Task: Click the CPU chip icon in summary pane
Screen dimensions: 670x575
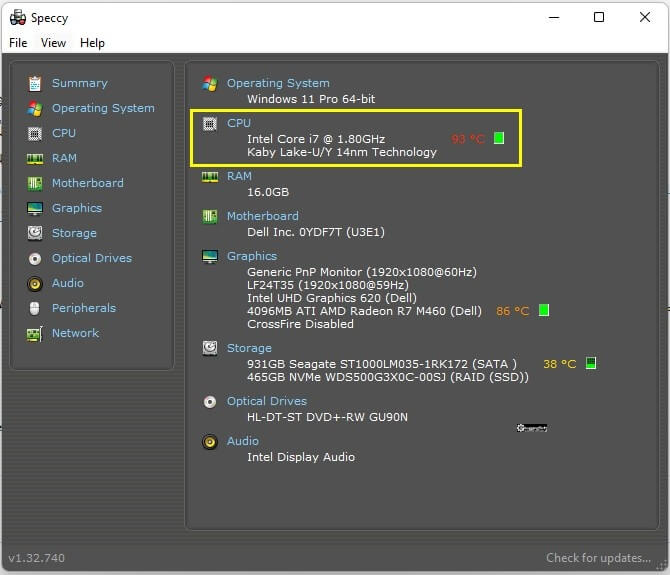Action: coord(210,124)
